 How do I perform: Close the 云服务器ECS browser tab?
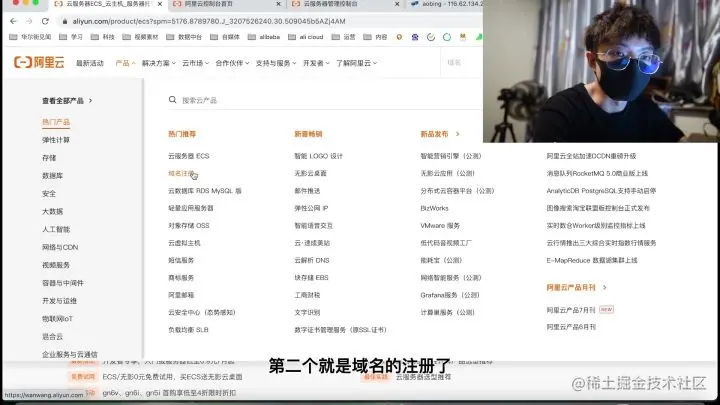tap(160, 4)
